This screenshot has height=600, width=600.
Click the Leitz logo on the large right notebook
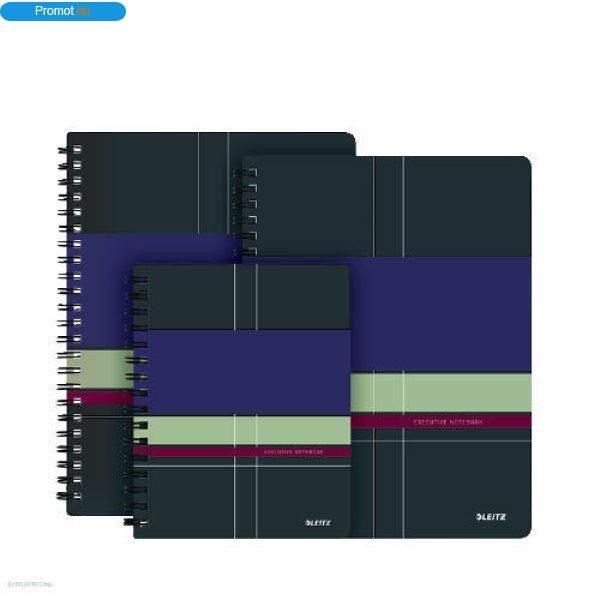[491, 517]
